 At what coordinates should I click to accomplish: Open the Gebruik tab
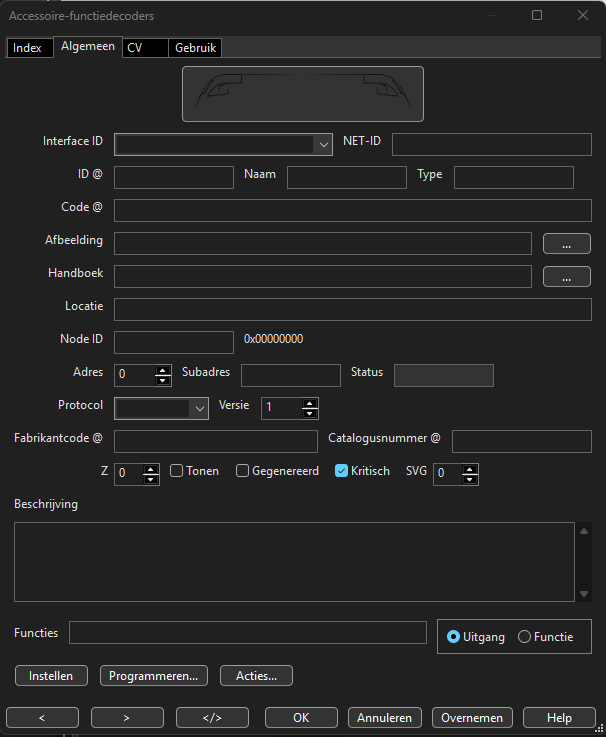click(194, 48)
